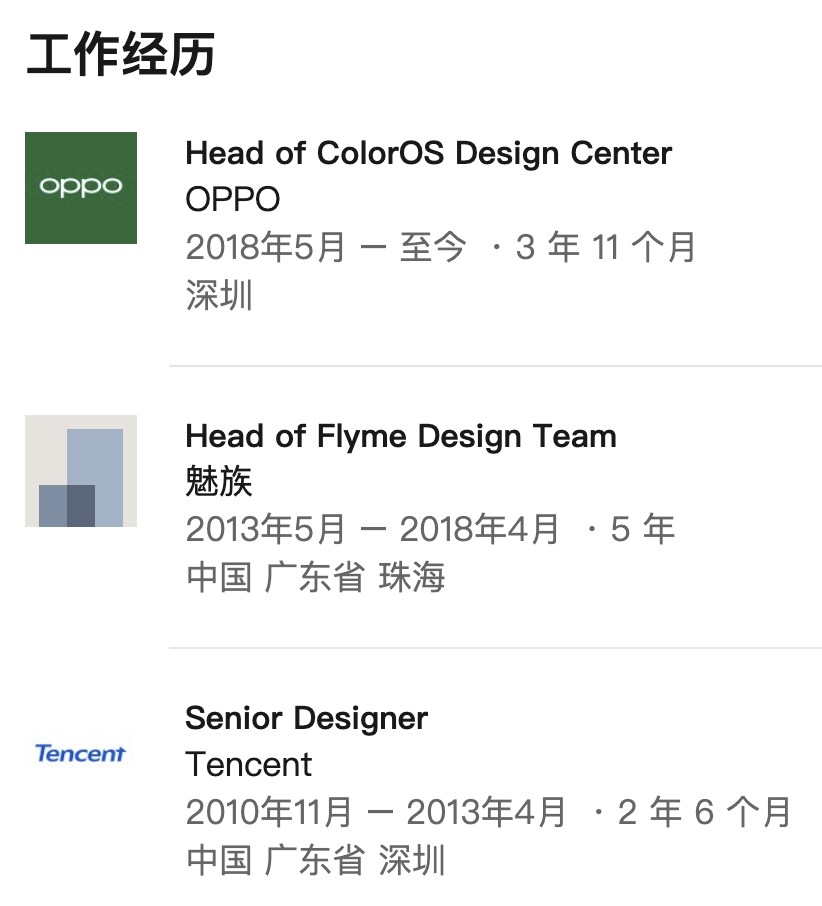Click the 魅族 company name
Viewport: 822px width, 906px height.
point(219,481)
